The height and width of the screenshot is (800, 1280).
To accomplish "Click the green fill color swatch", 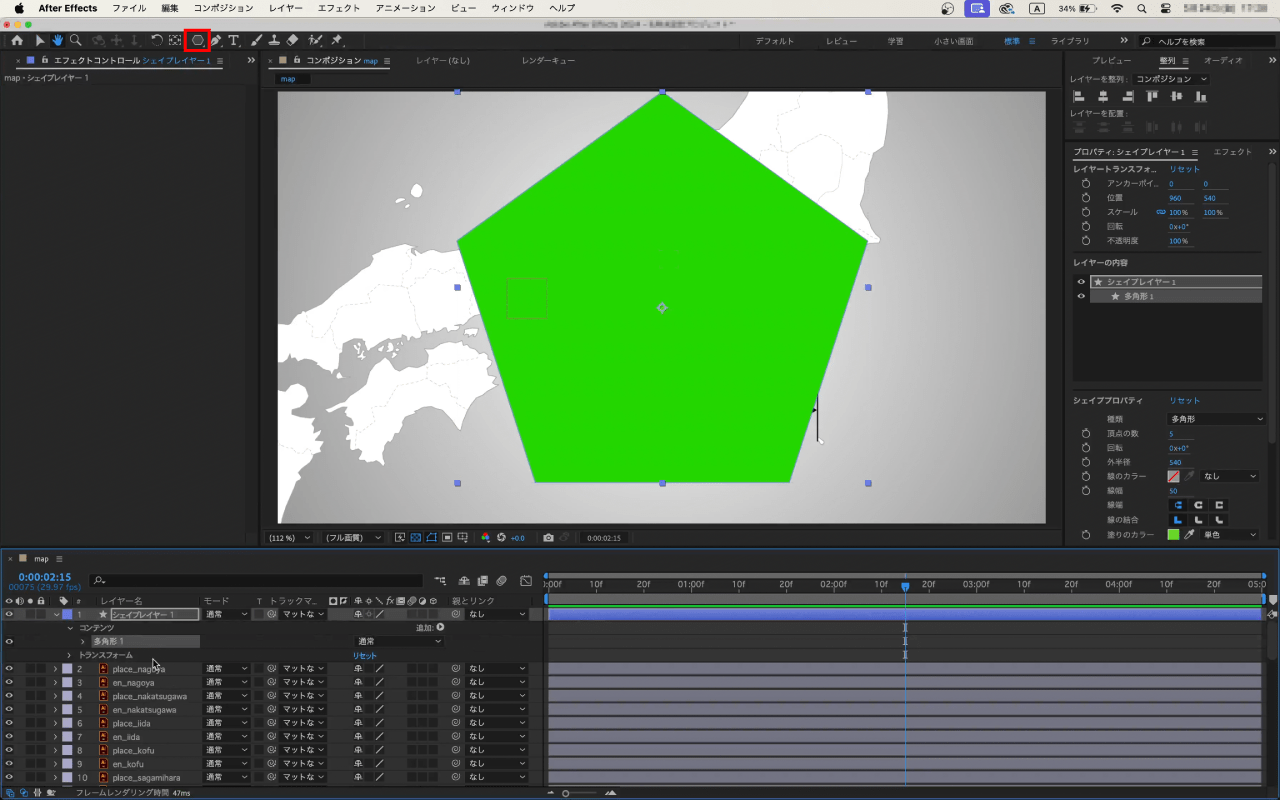I will (x=1173, y=535).
